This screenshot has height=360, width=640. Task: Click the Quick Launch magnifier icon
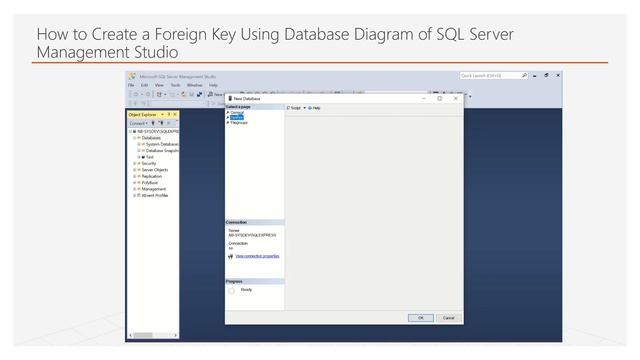[524, 76]
